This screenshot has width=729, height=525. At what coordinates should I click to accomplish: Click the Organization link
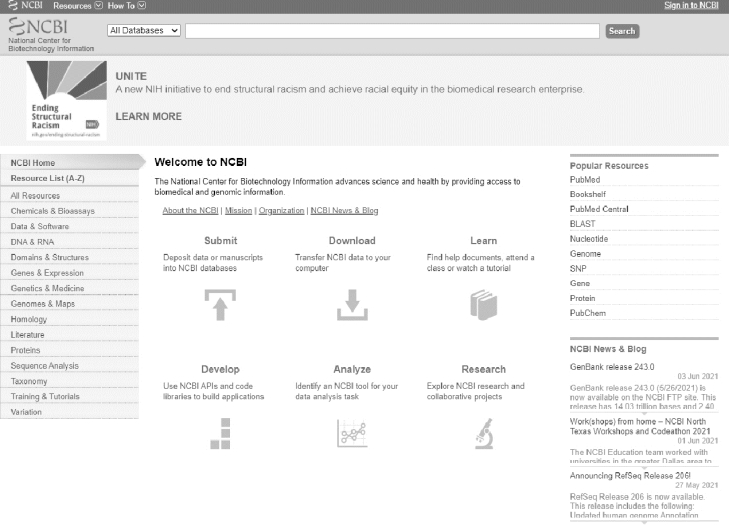click(x=281, y=211)
